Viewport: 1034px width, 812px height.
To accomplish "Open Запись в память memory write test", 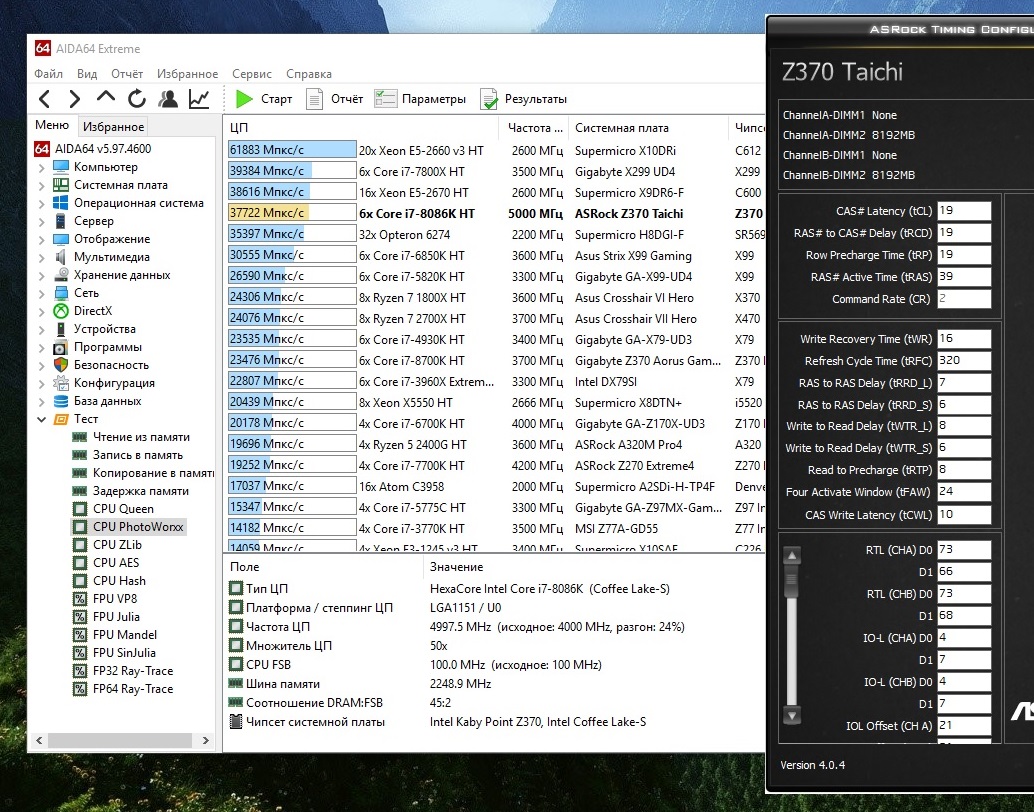I will pyautogui.click(x=138, y=455).
